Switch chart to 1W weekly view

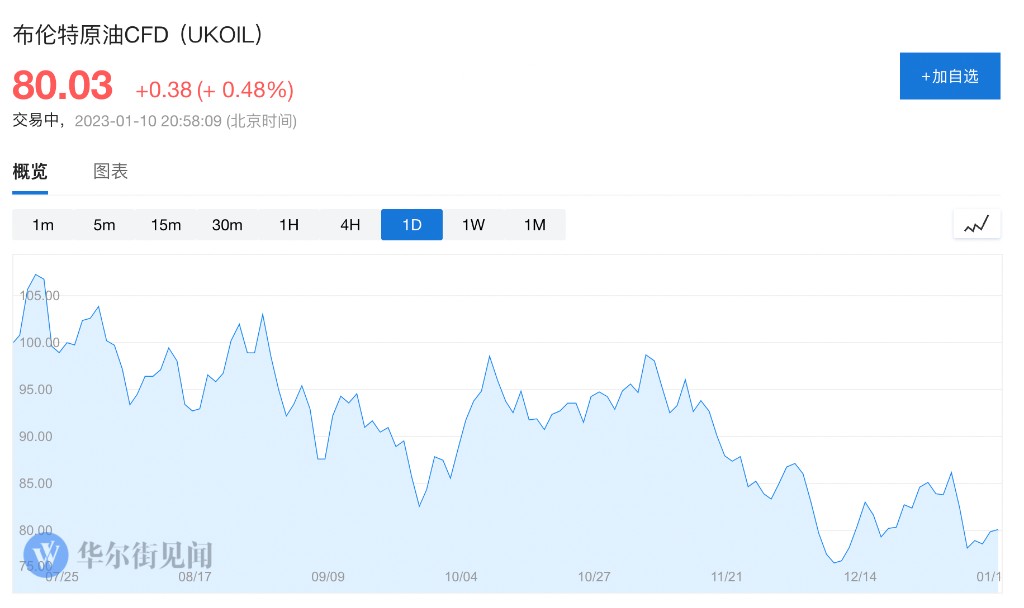point(473,225)
